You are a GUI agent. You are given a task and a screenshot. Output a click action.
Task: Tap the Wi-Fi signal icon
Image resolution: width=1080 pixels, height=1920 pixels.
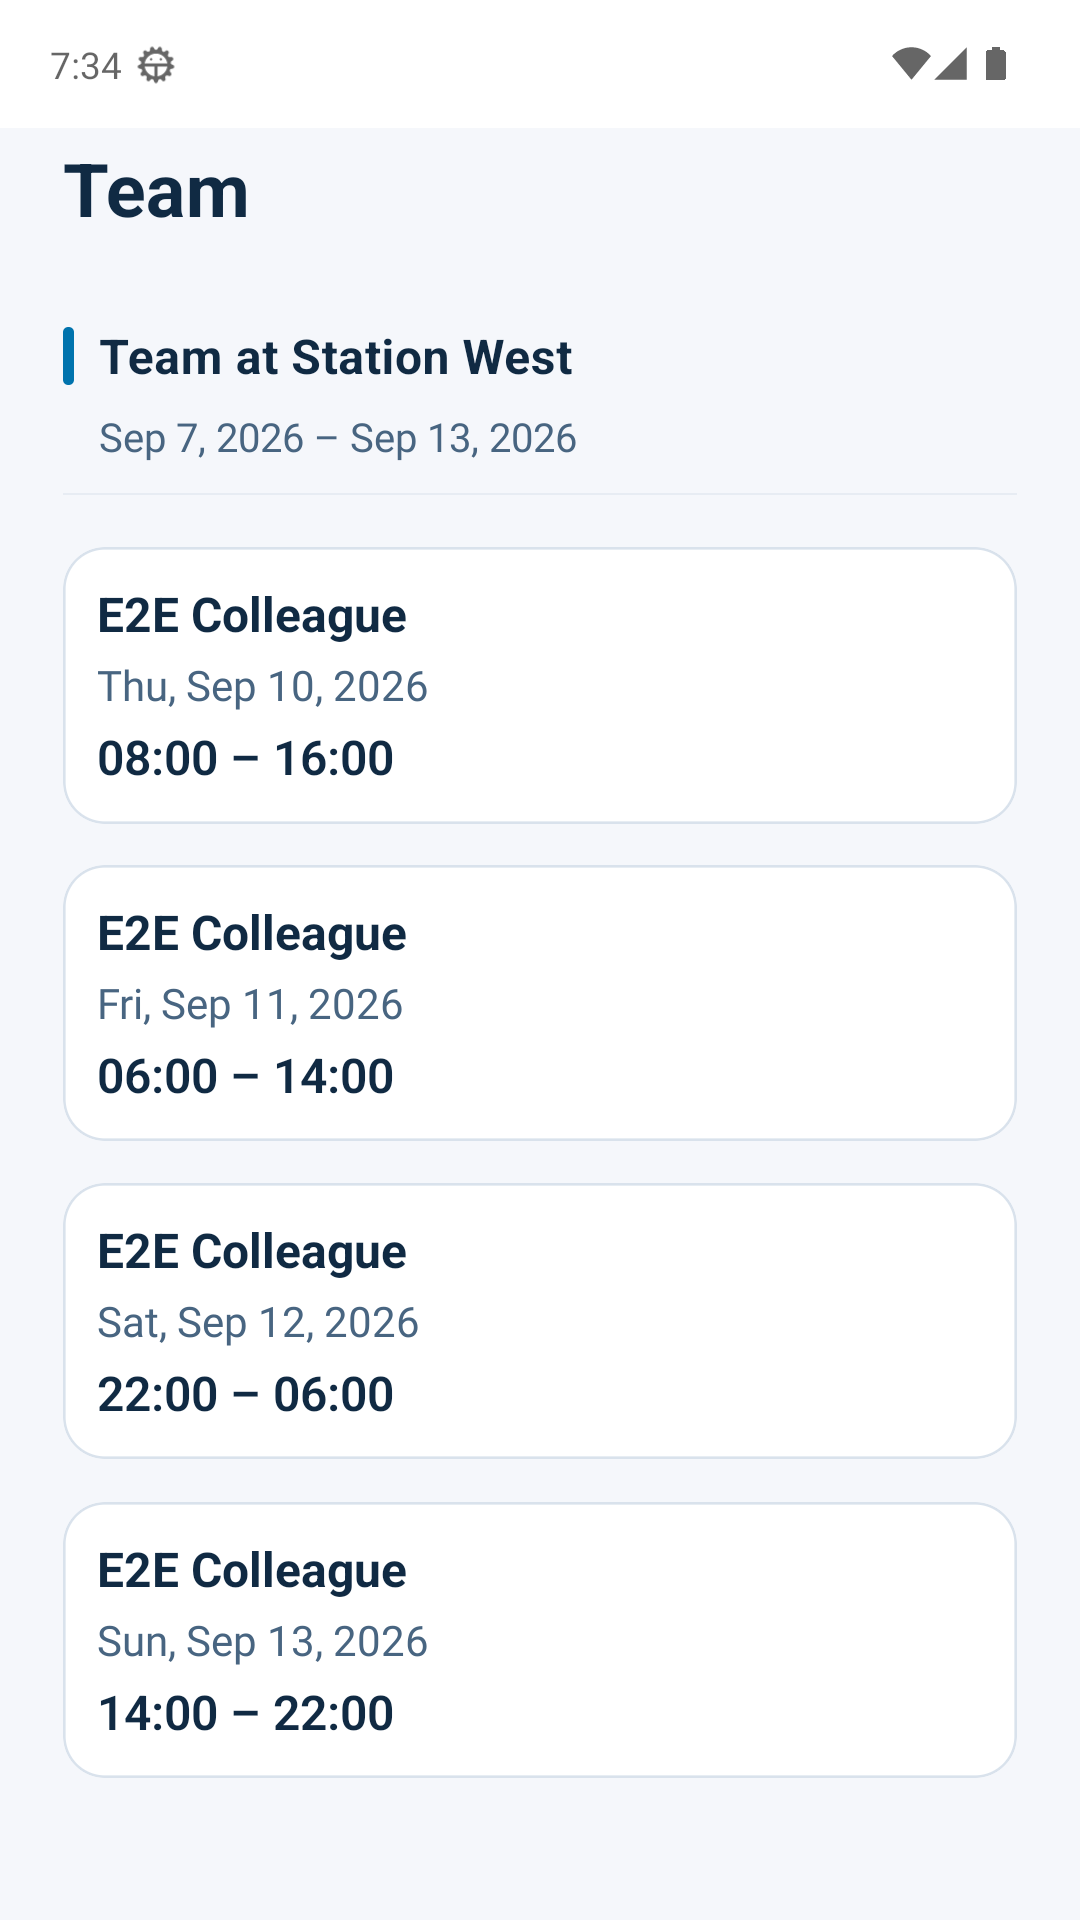(910, 64)
